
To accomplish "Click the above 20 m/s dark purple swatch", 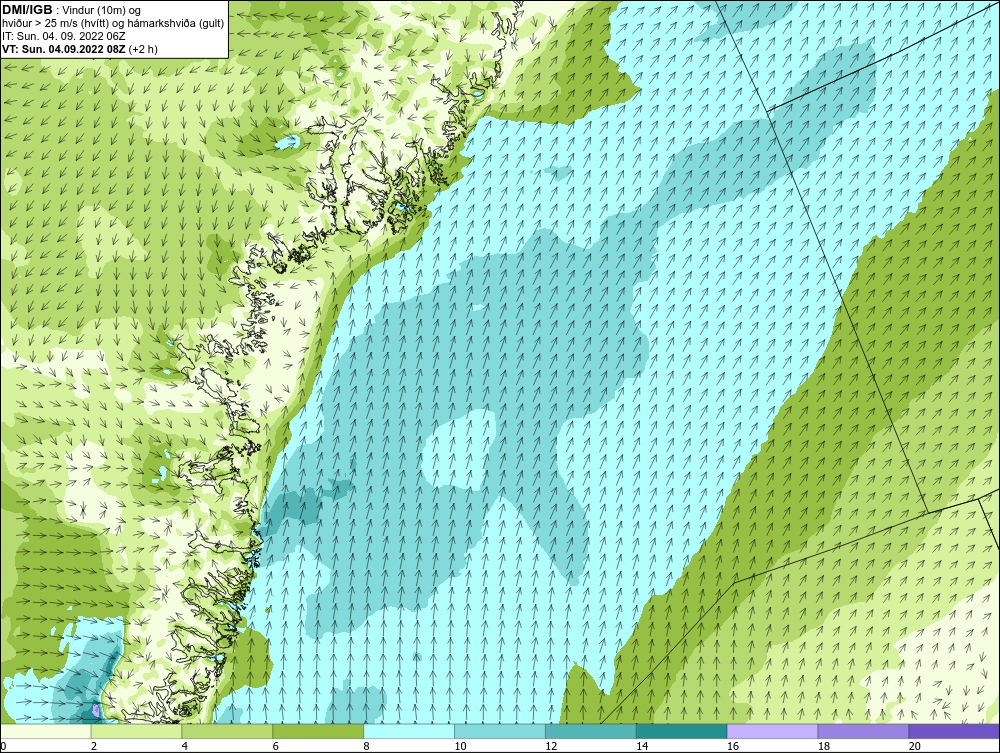I will [x=954, y=731].
